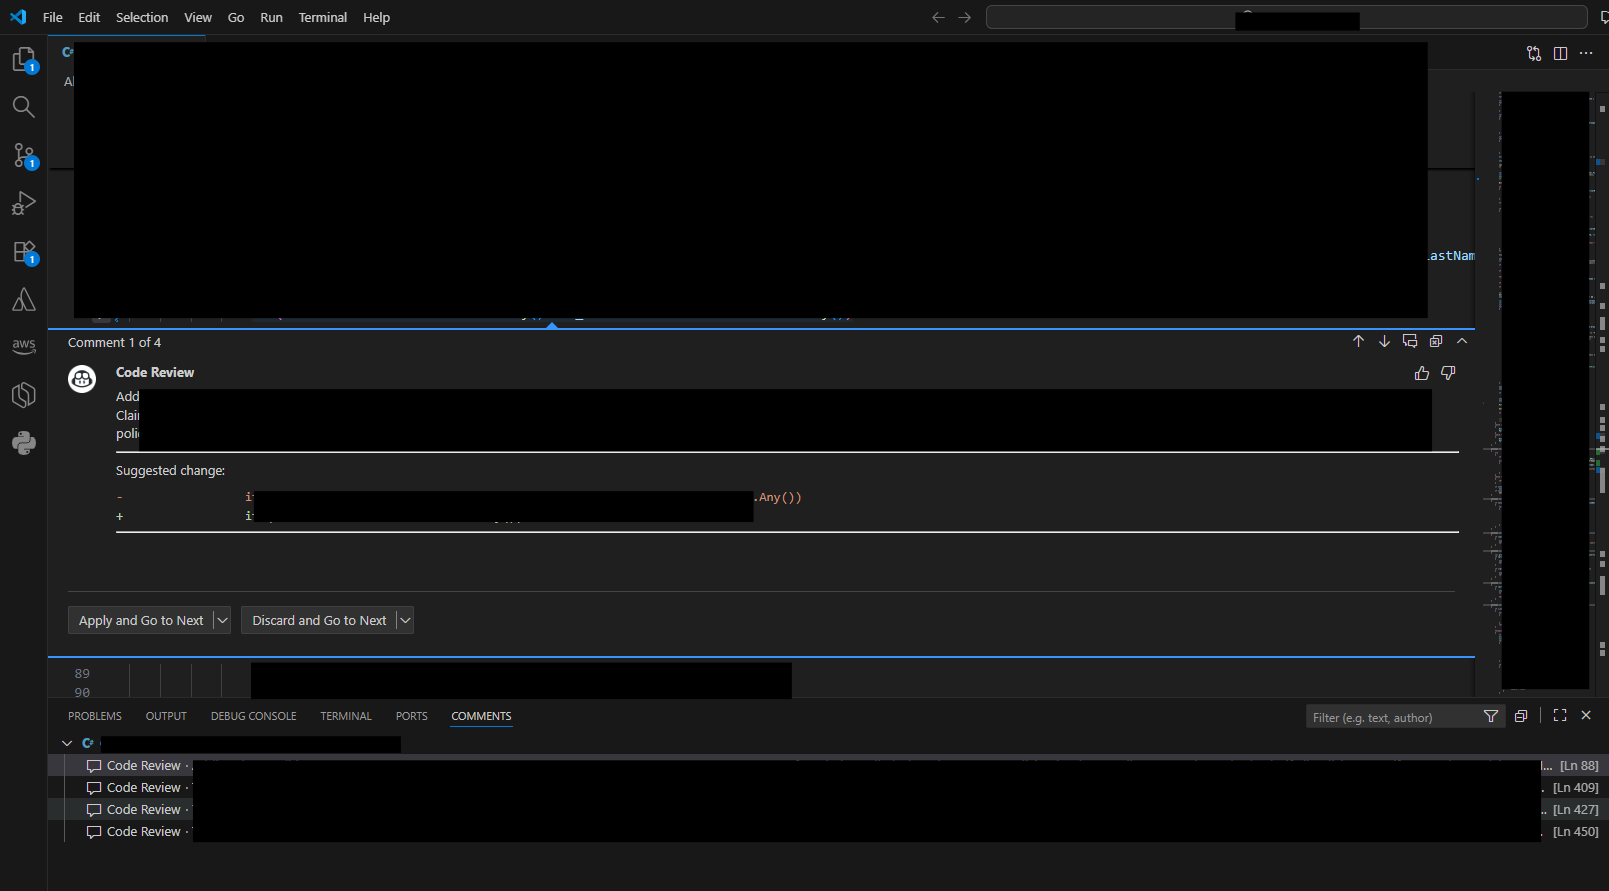Open changes compare icon in editor toolbar
The image size is (1609, 891).
point(1534,53)
